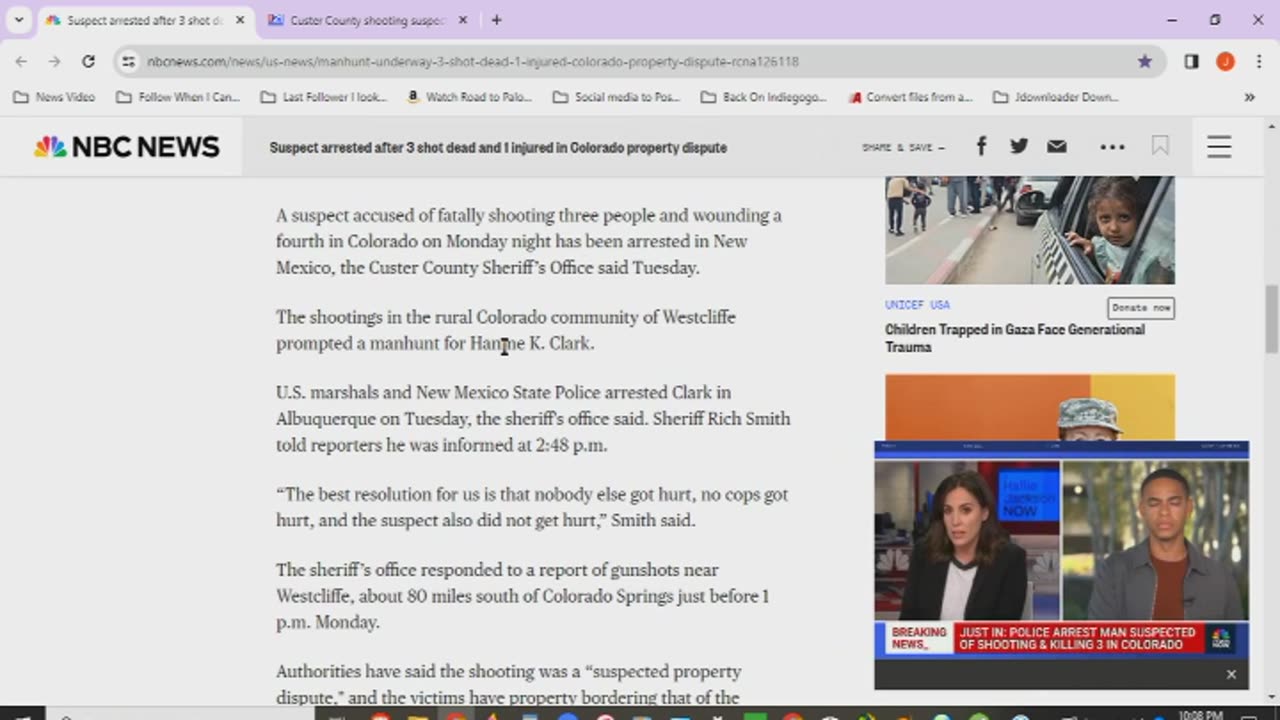Open the Jdownloader Down bookmark folder
Viewport: 1280px width, 720px height.
[1056, 97]
